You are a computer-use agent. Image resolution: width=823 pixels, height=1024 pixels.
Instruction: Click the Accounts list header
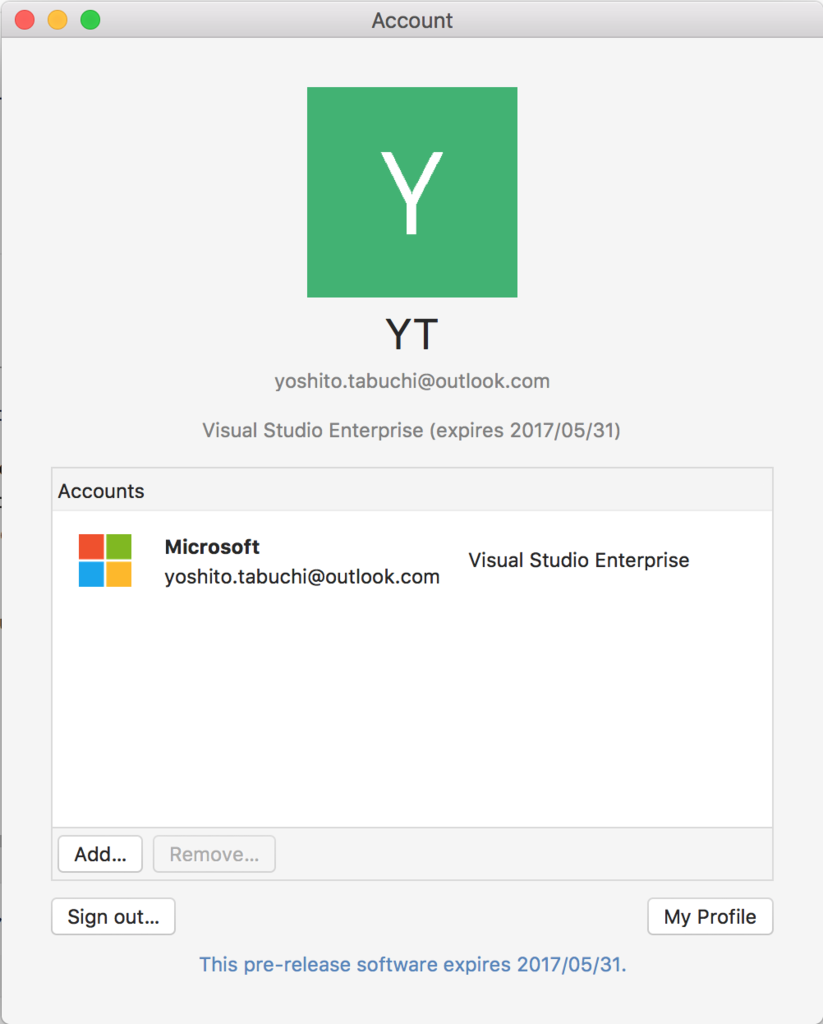(x=412, y=490)
